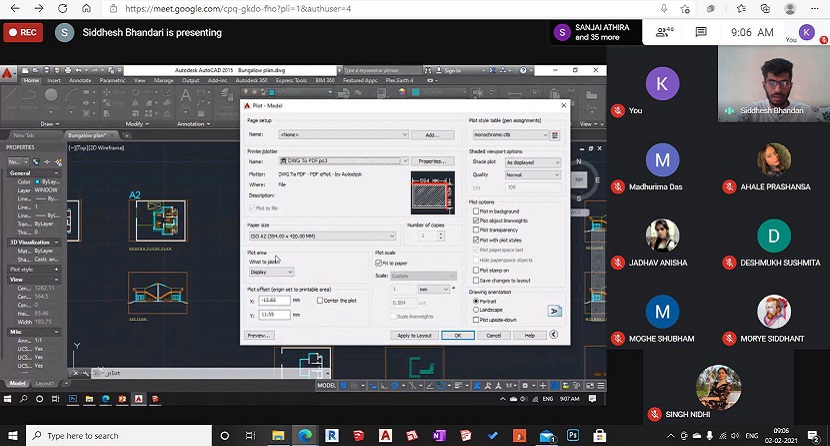Launch the Edge browser from the taskbar
This screenshot has height=446, width=830.
click(x=305, y=435)
